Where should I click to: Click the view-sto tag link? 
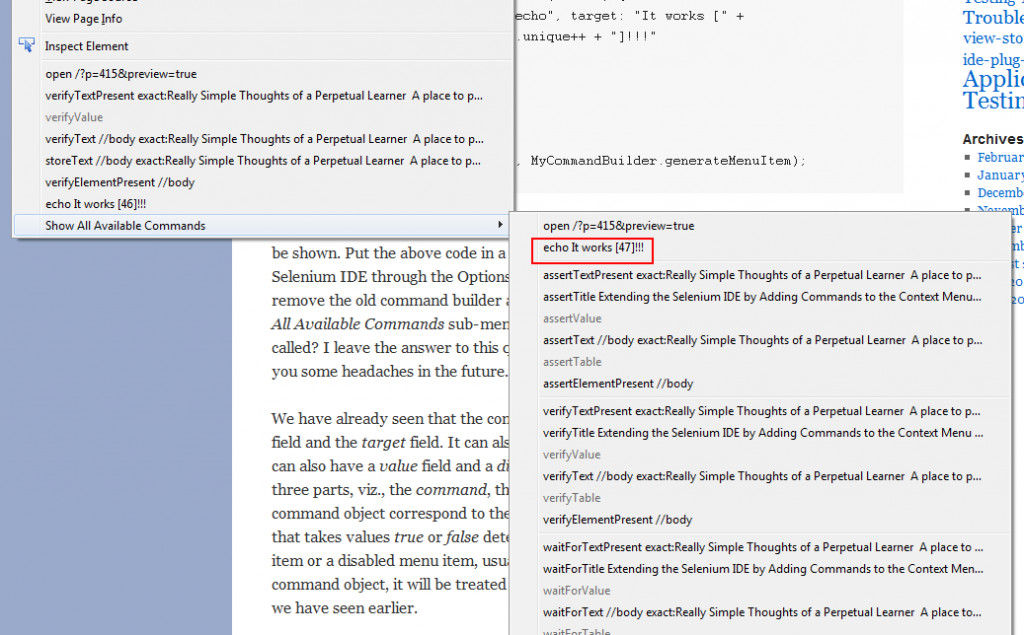click(x=993, y=38)
